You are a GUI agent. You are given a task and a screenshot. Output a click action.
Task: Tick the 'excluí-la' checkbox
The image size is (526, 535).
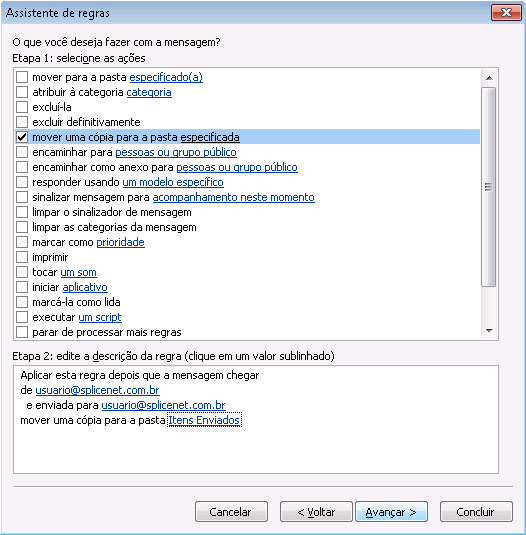coord(22,107)
